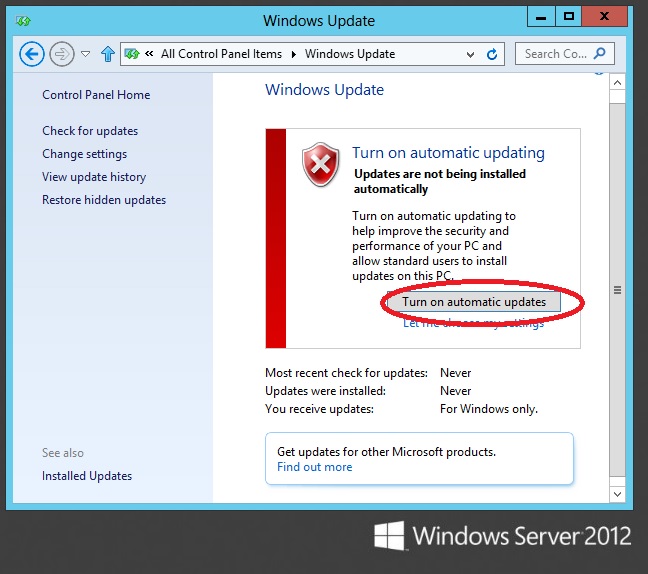Click the scrollbar down arrow
648x574 pixels.
(x=617, y=494)
